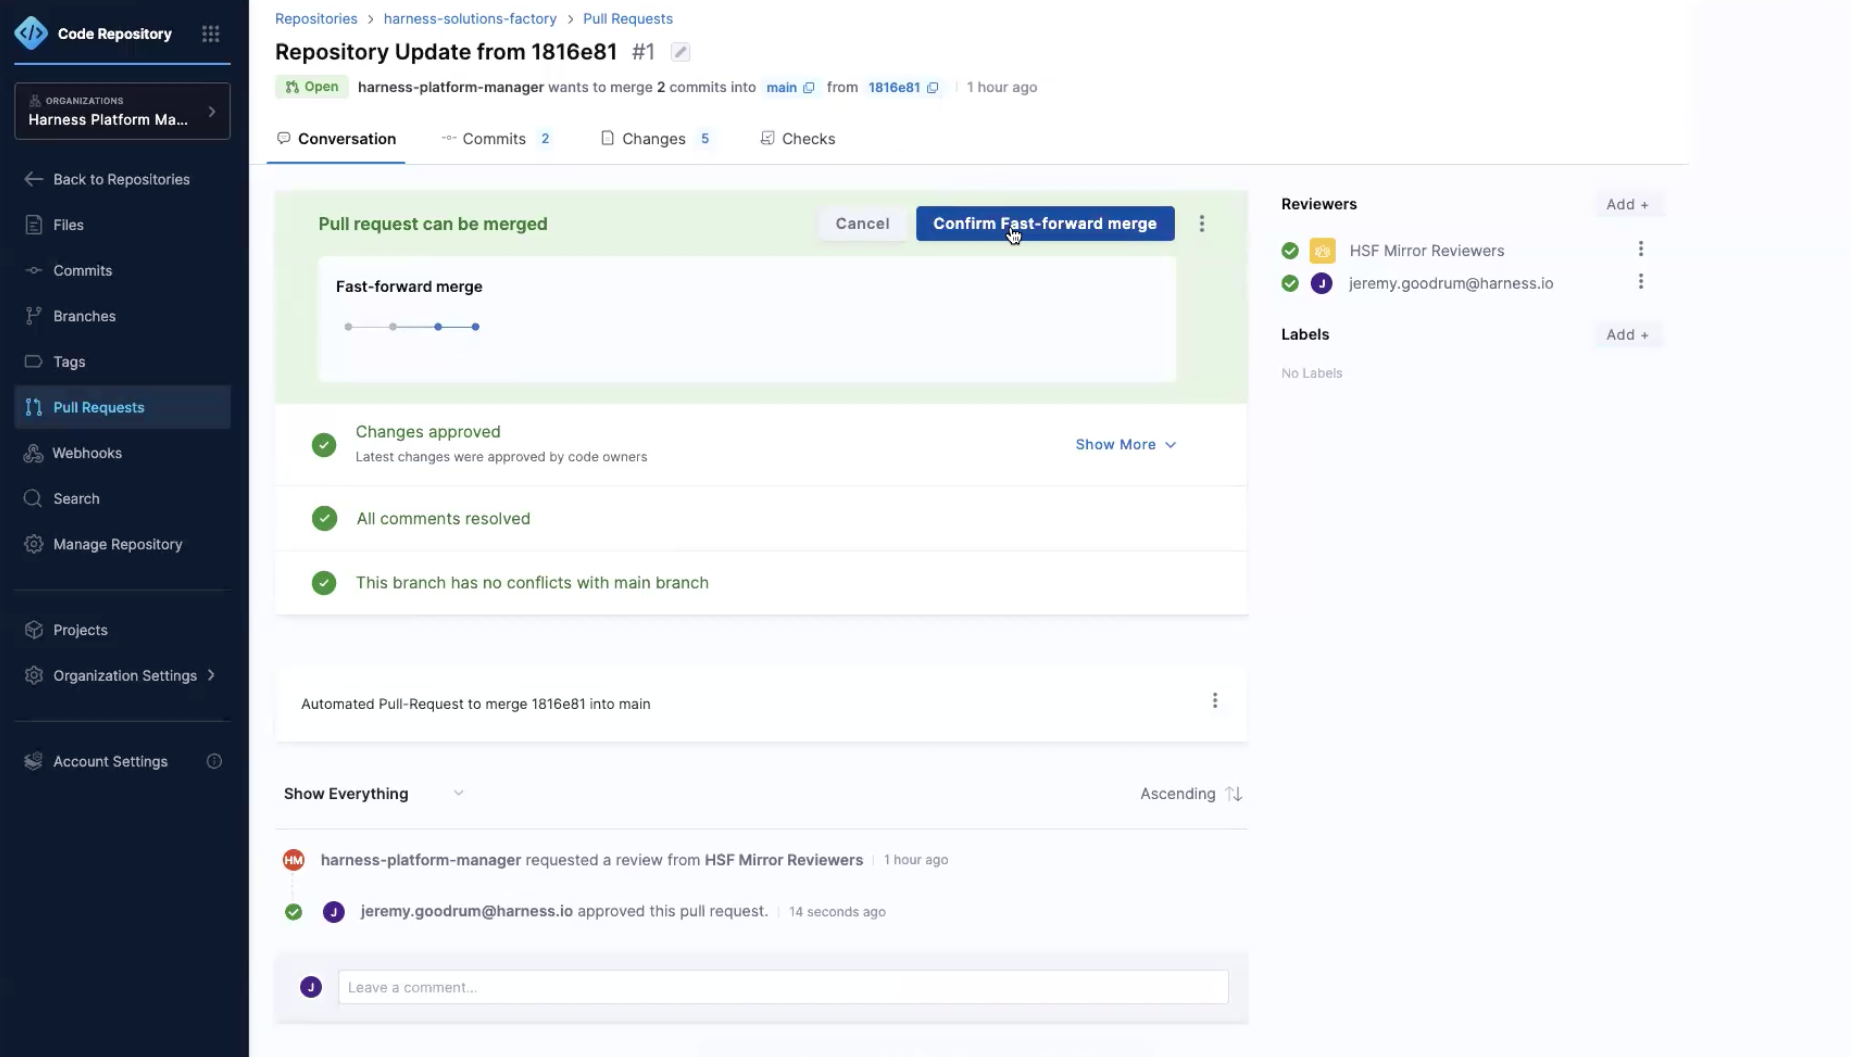This screenshot has width=1851, height=1057.
Task: Go to Webhooks in the sidebar
Action: (87, 453)
